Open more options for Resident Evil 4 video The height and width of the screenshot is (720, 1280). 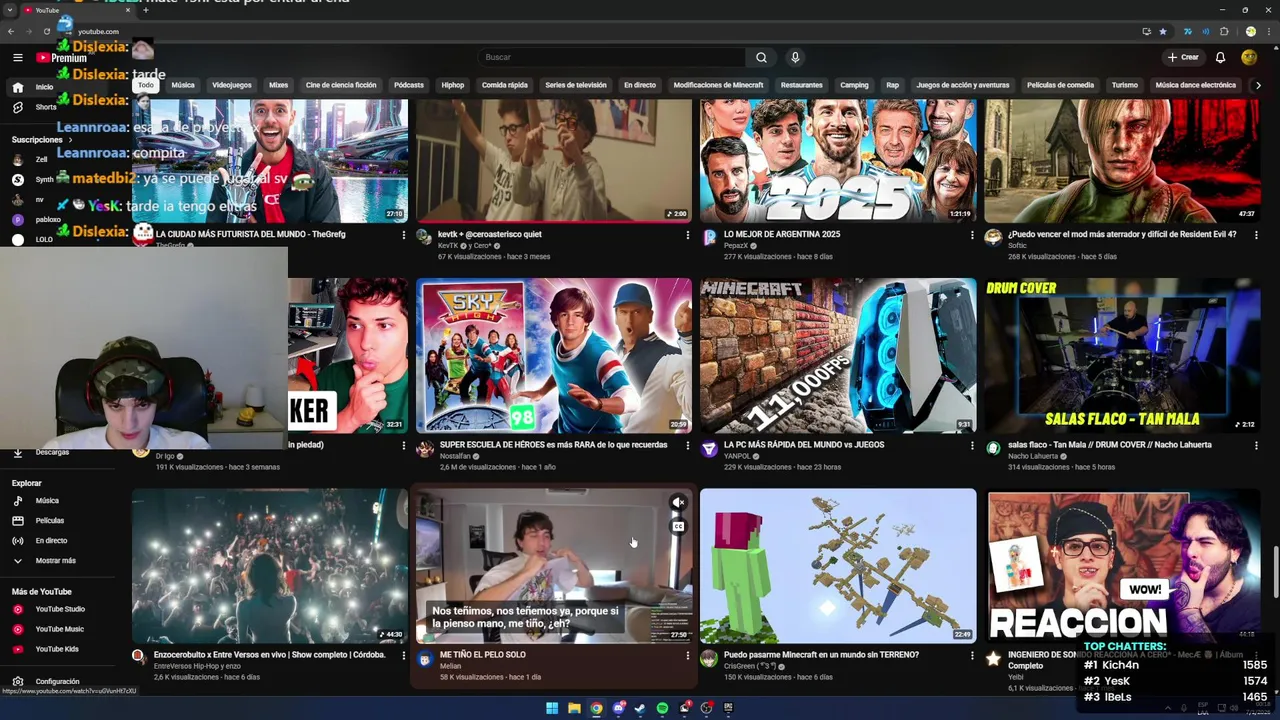1256,235
